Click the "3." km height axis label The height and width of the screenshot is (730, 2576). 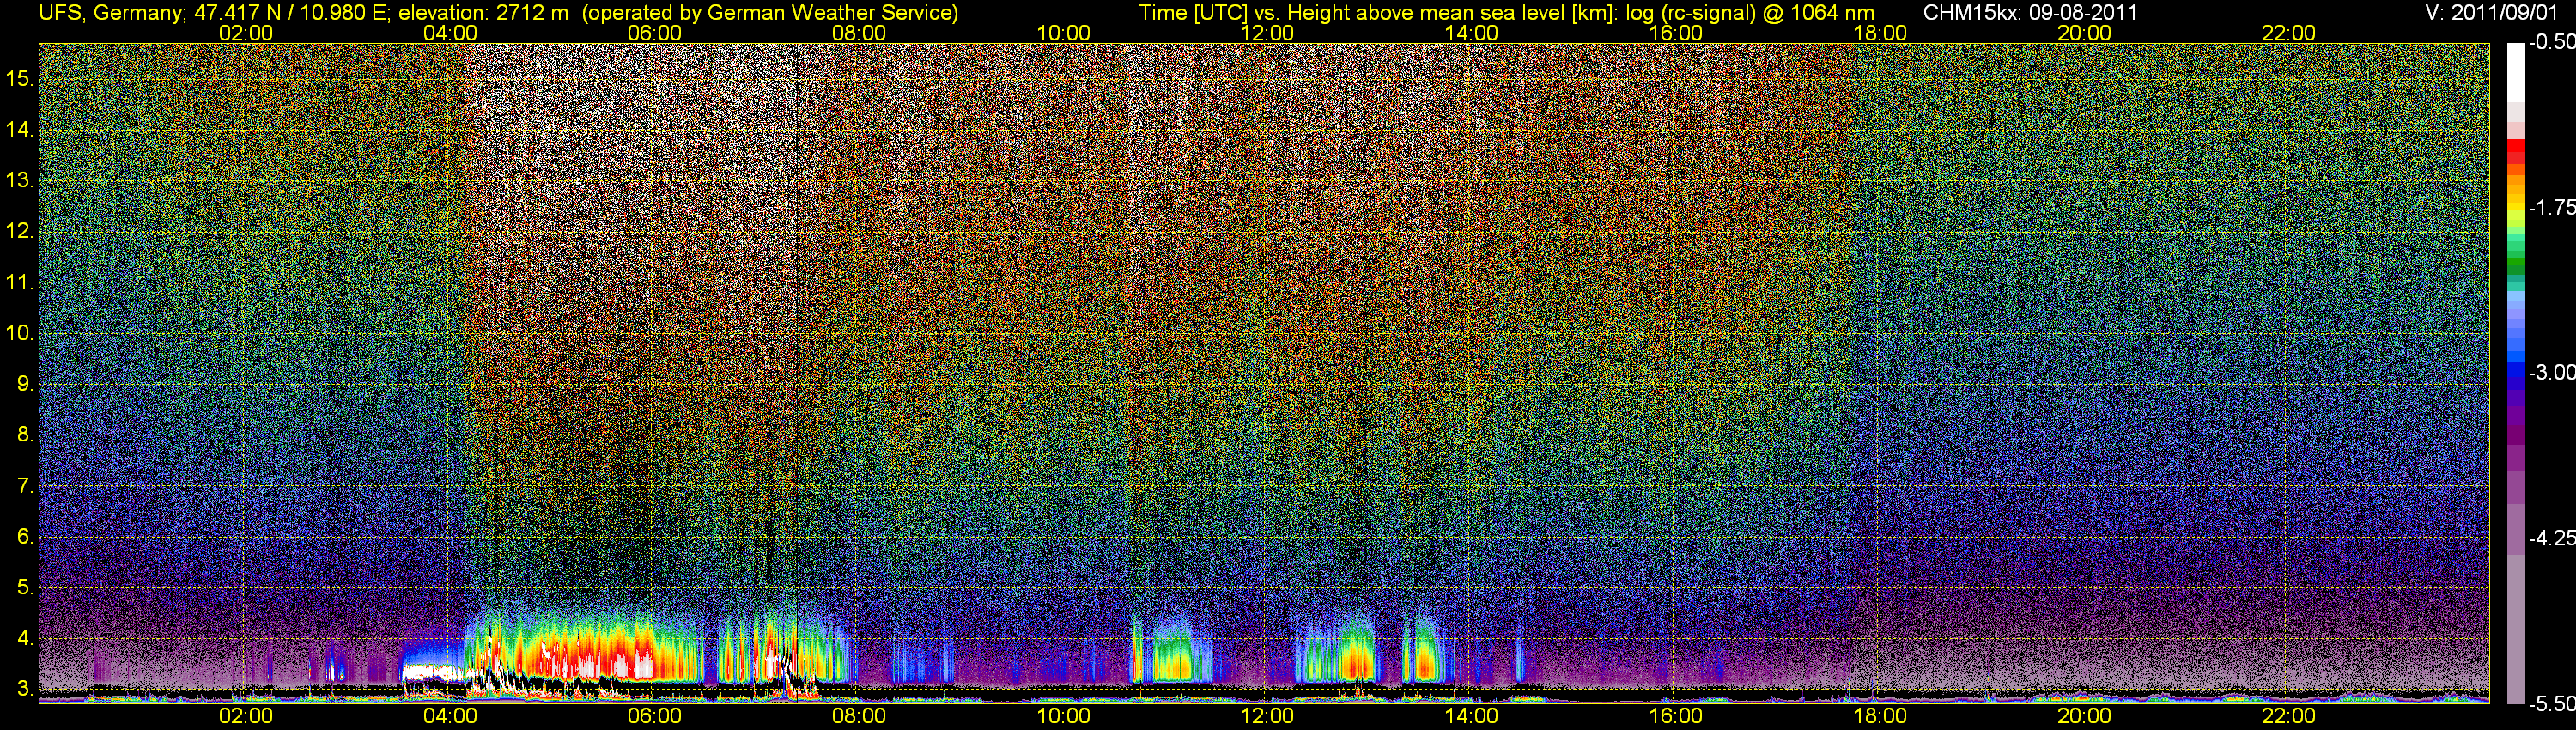pyautogui.click(x=26, y=689)
